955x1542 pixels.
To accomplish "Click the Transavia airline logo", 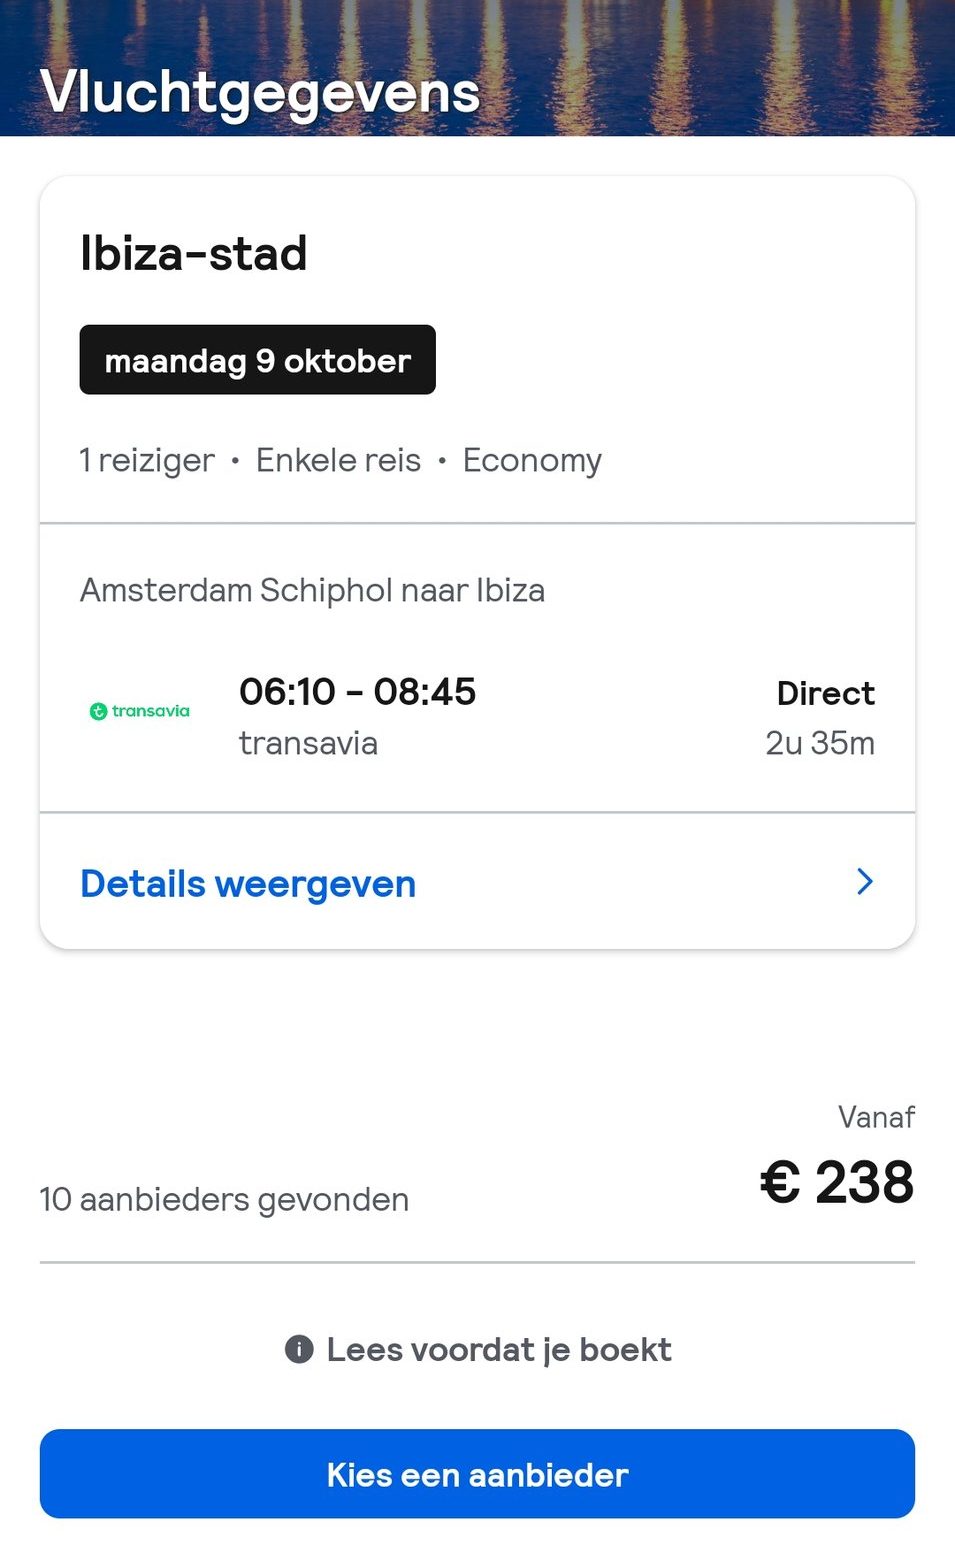I will [x=140, y=712].
